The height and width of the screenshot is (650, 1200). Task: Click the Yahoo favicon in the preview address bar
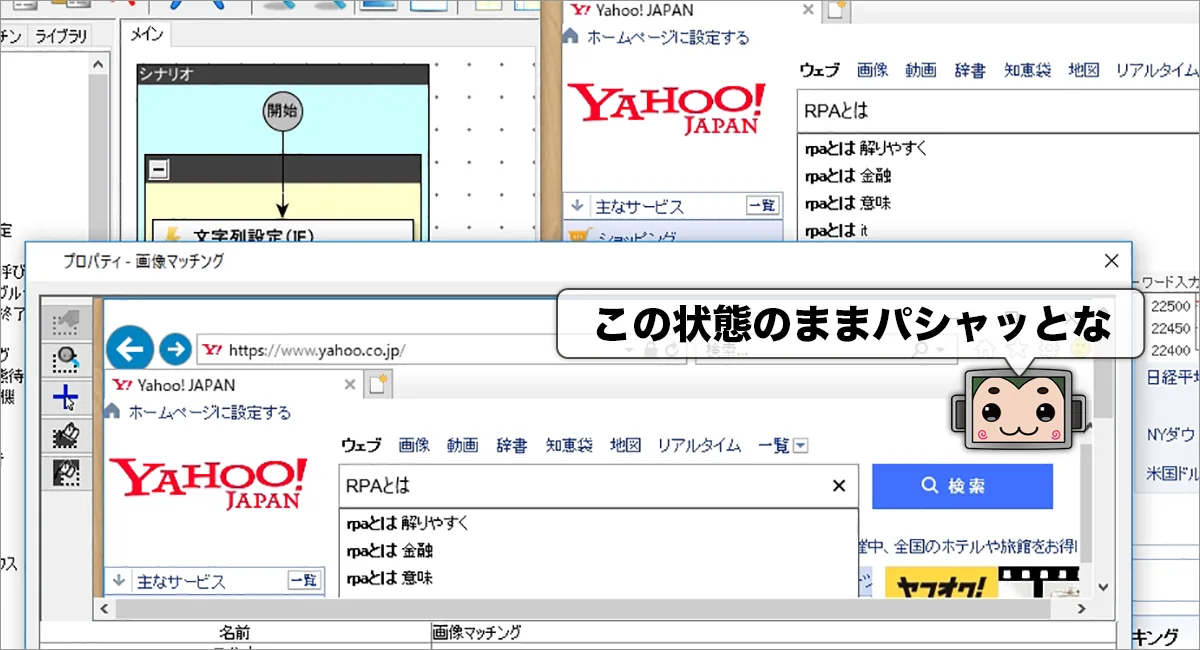tap(212, 350)
